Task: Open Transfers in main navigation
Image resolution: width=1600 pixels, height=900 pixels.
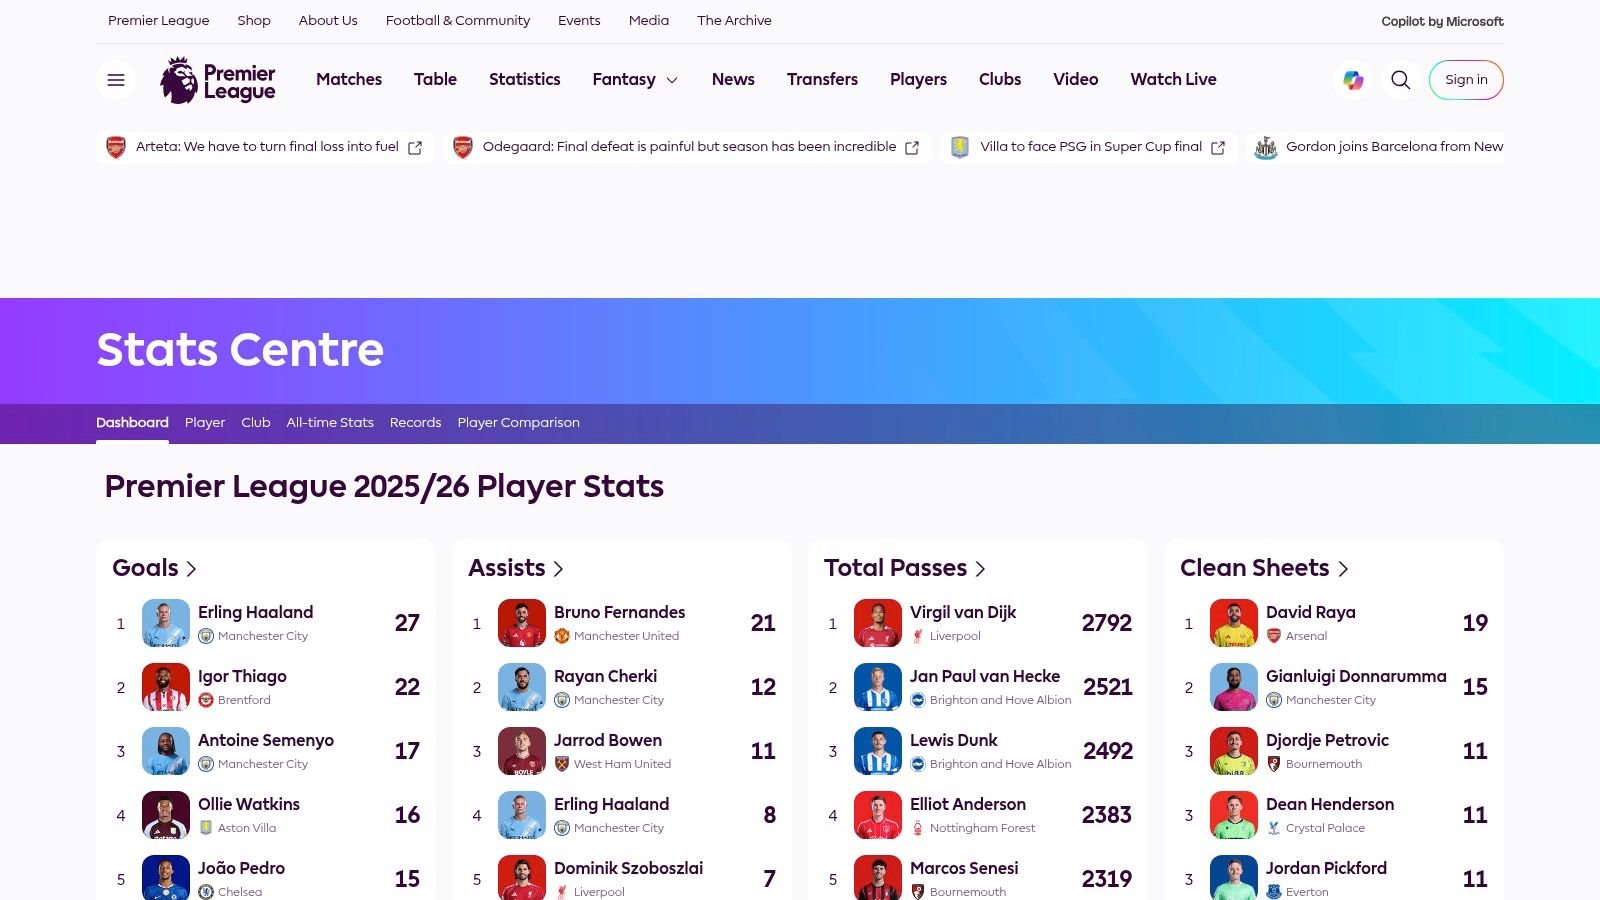Action: click(822, 80)
